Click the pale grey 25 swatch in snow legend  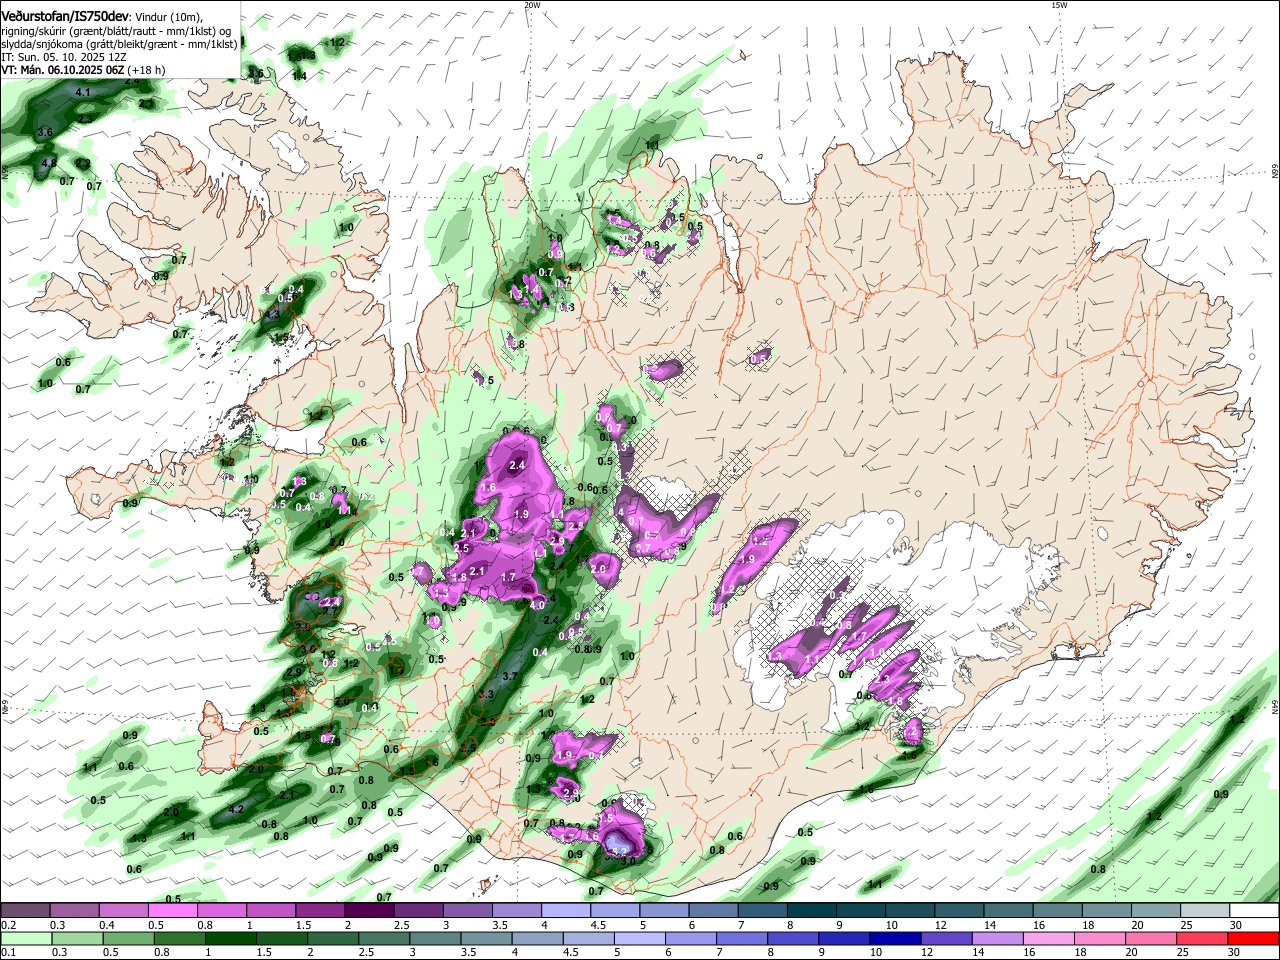click(1206, 911)
